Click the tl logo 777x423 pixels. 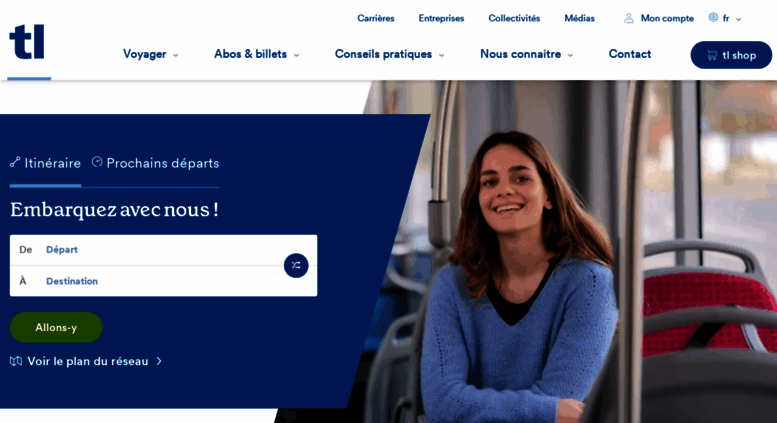pyautogui.click(x=27, y=42)
